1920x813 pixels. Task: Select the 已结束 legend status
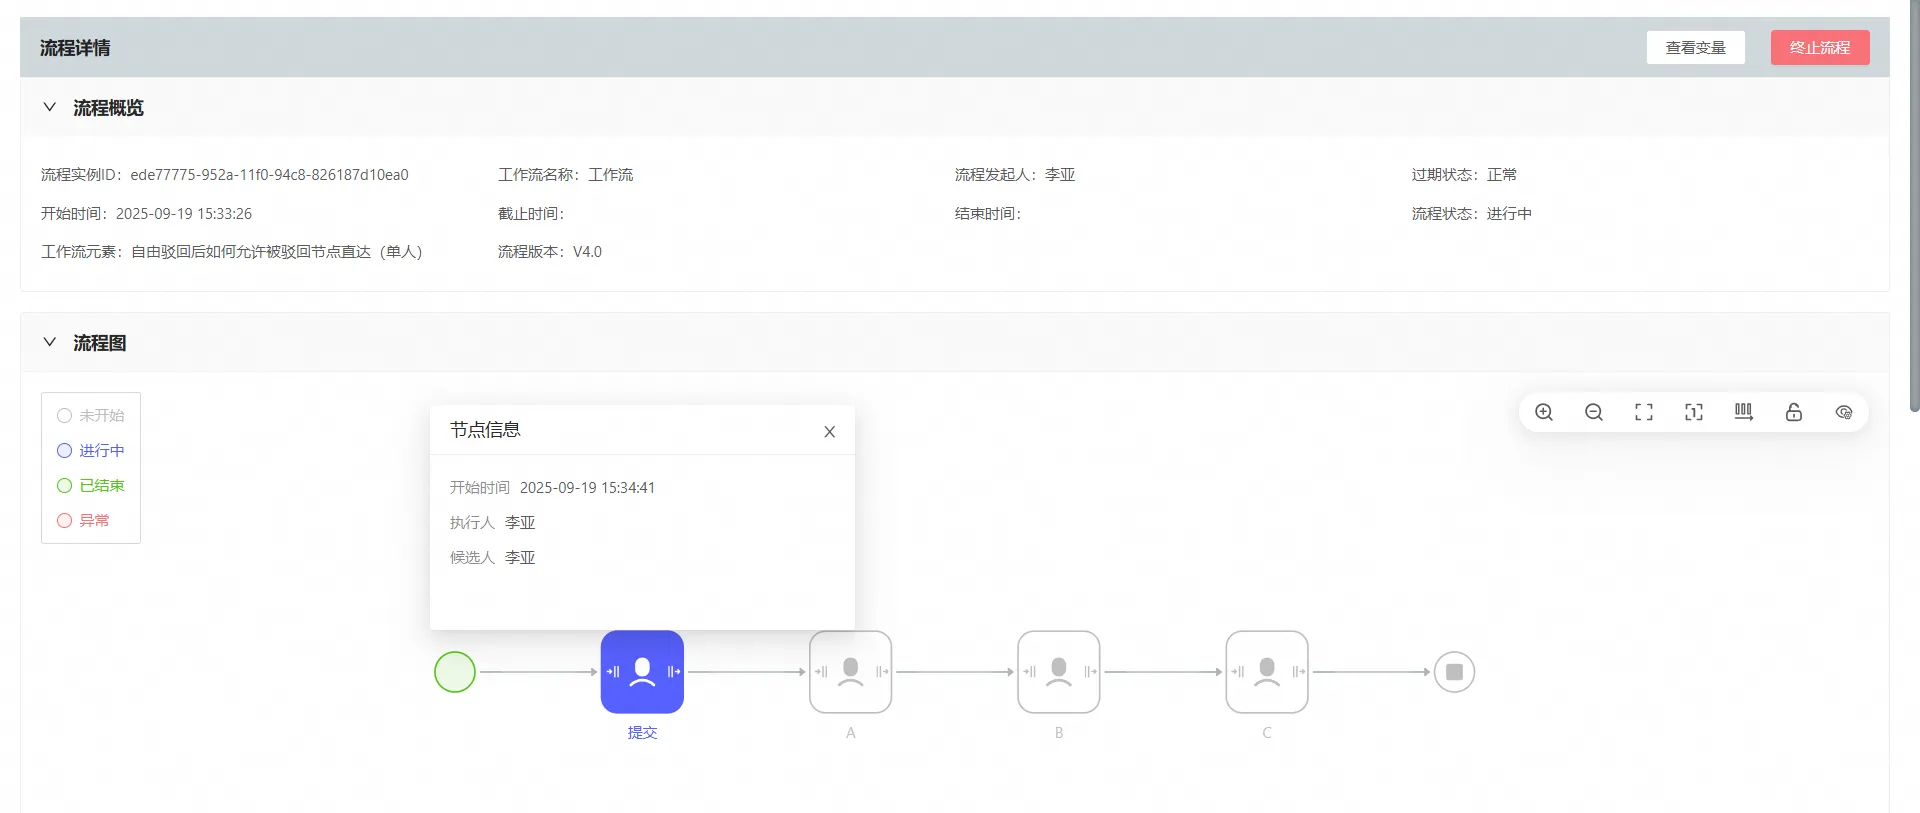tap(91, 486)
